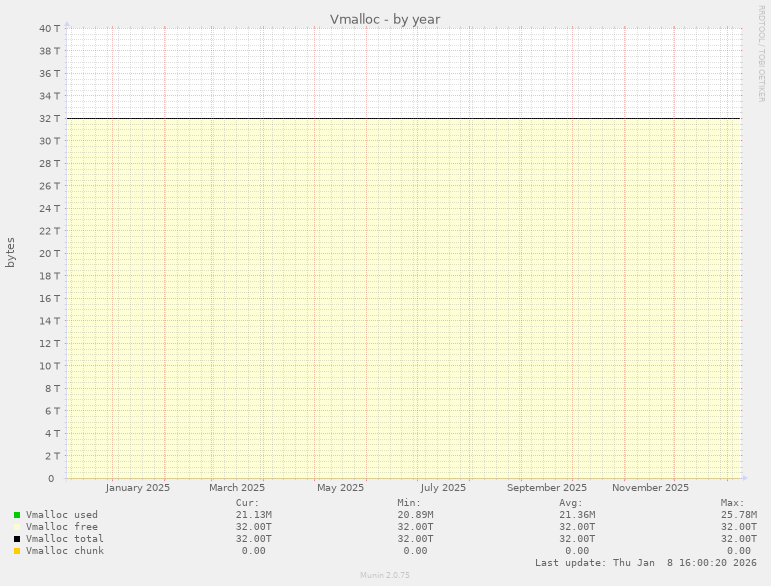Screen dimensions: 771x586
Task: Click the May 2025 x-axis label
Action: pyautogui.click(x=340, y=488)
